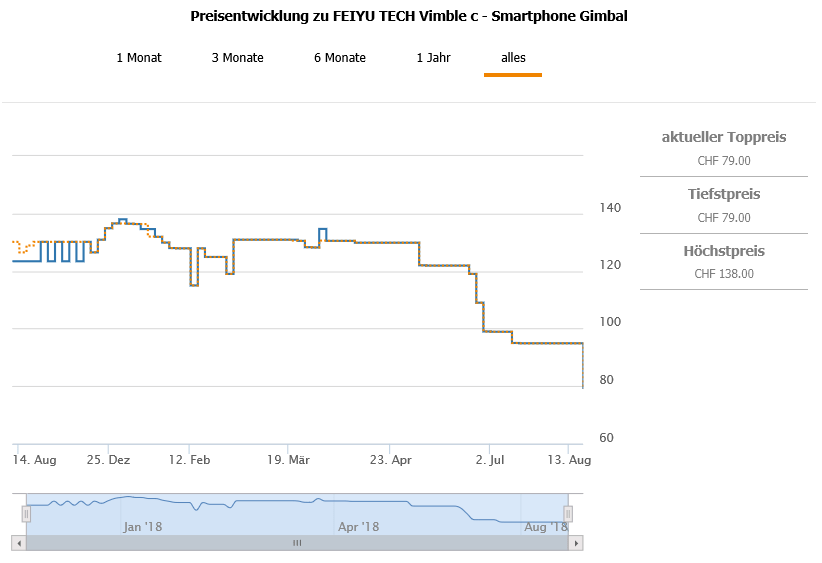This screenshot has height=563, width=822.
Task: Click the CHF 138.00 highest price value
Action: (x=724, y=274)
